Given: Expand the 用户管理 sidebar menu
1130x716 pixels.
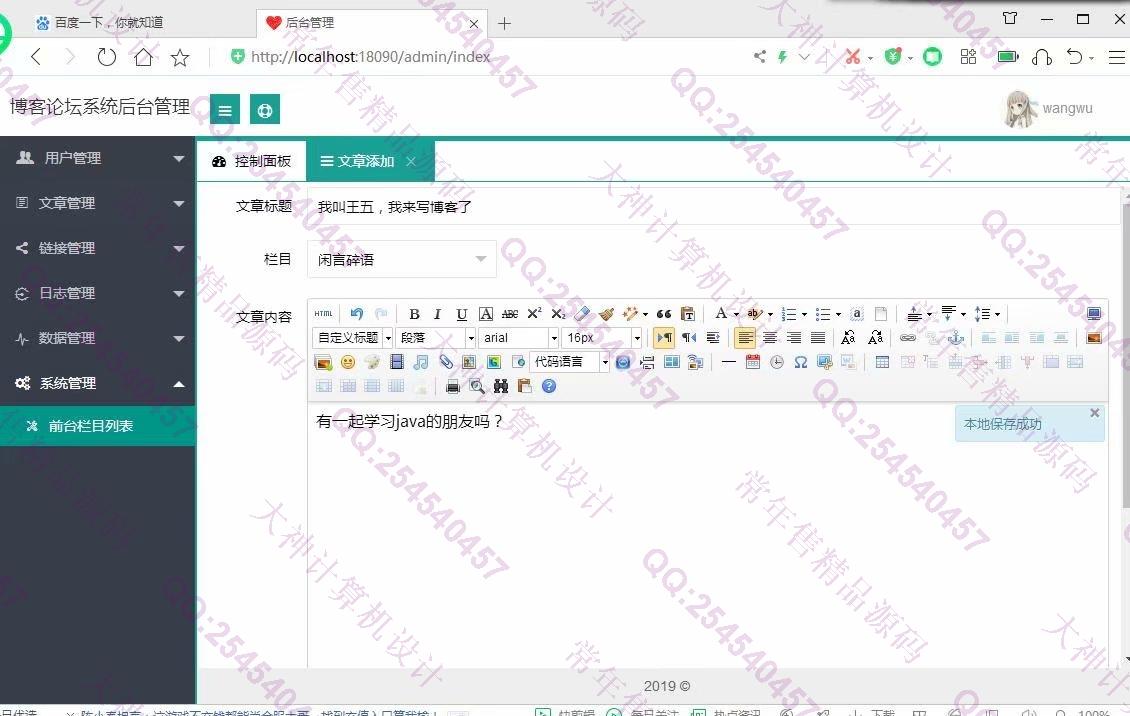Looking at the screenshot, I should coord(98,158).
